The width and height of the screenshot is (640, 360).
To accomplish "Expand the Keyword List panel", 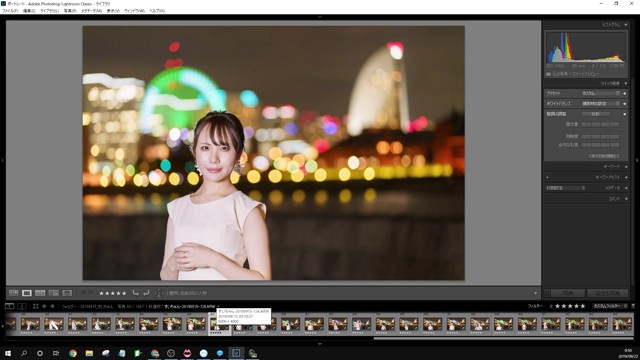I will pyautogui.click(x=626, y=177).
